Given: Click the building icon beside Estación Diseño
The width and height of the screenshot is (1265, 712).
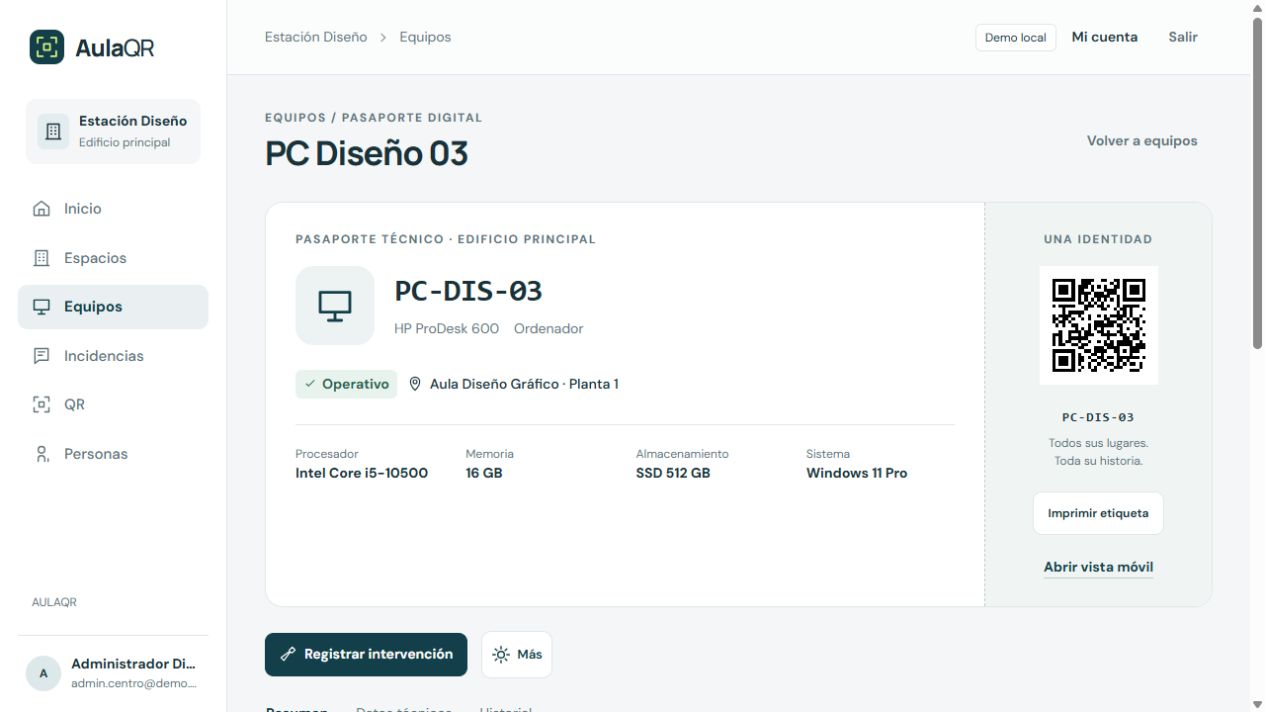Looking at the screenshot, I should pyautogui.click(x=53, y=131).
